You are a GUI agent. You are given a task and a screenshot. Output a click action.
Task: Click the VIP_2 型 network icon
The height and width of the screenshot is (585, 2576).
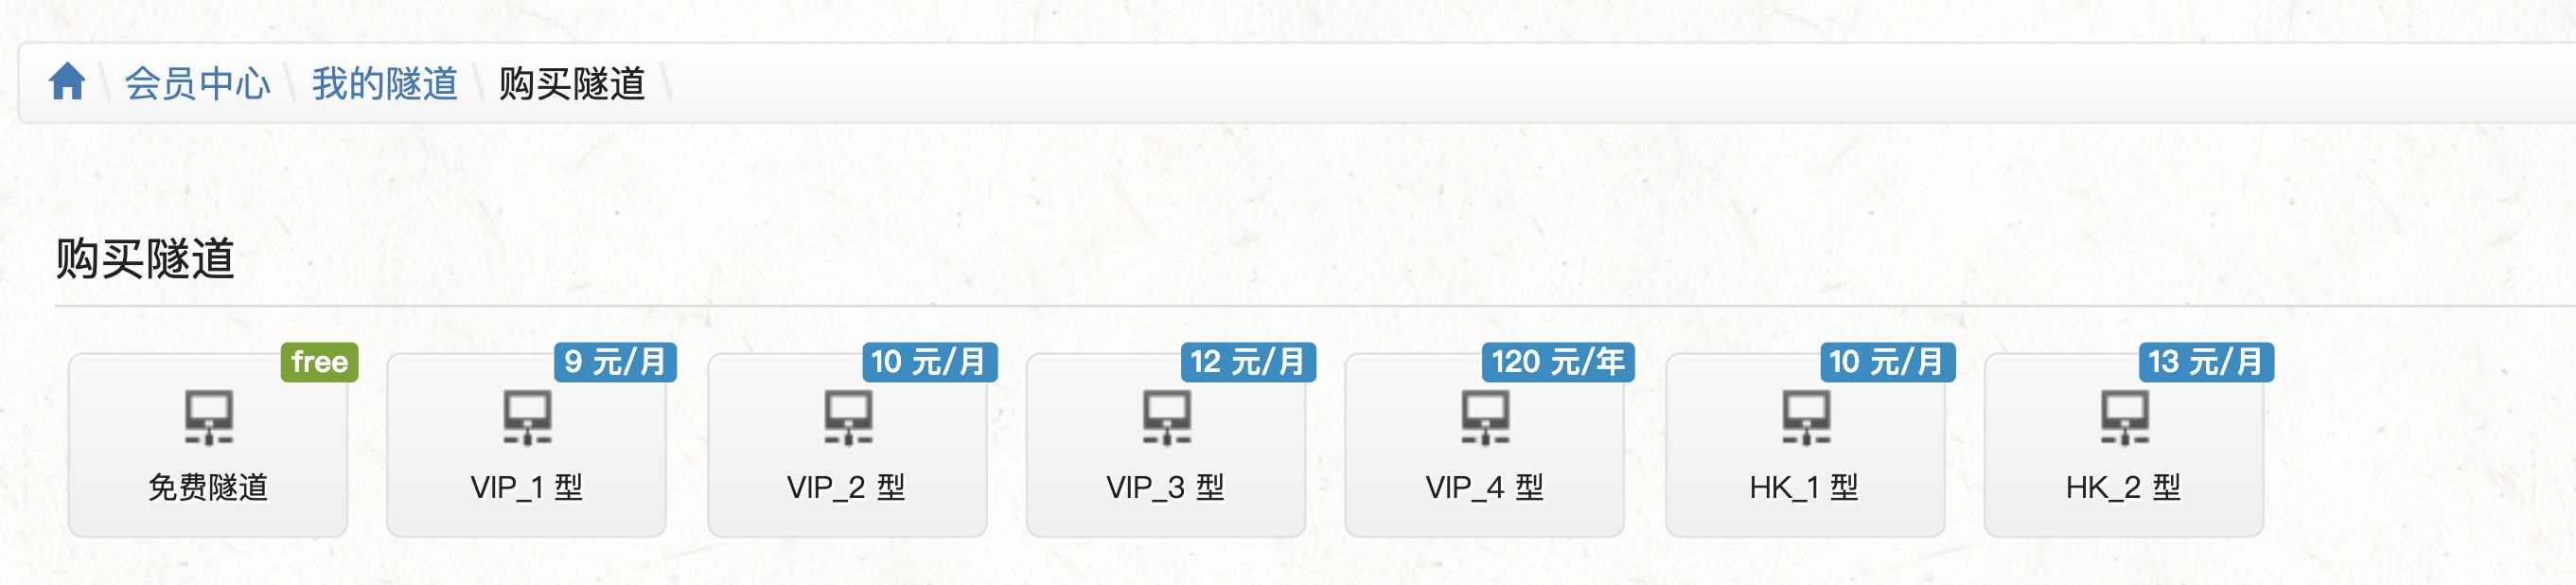(847, 417)
